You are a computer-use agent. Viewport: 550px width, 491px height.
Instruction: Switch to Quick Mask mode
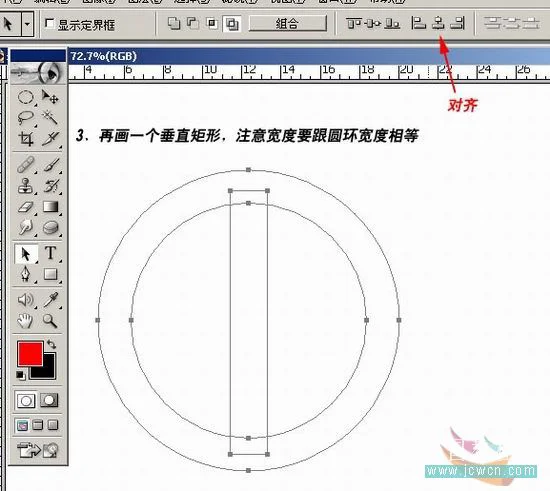pyautogui.click(x=49, y=400)
